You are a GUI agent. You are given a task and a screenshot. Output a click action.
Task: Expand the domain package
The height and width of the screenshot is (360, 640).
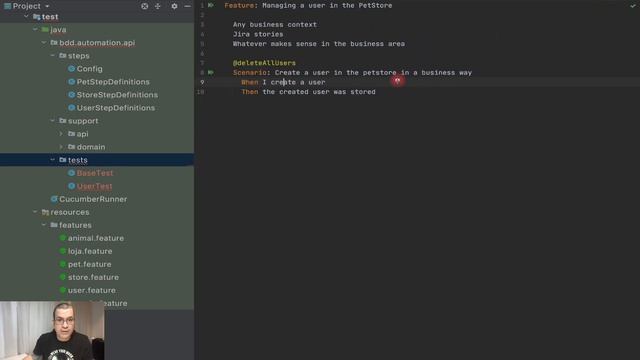[x=61, y=147]
